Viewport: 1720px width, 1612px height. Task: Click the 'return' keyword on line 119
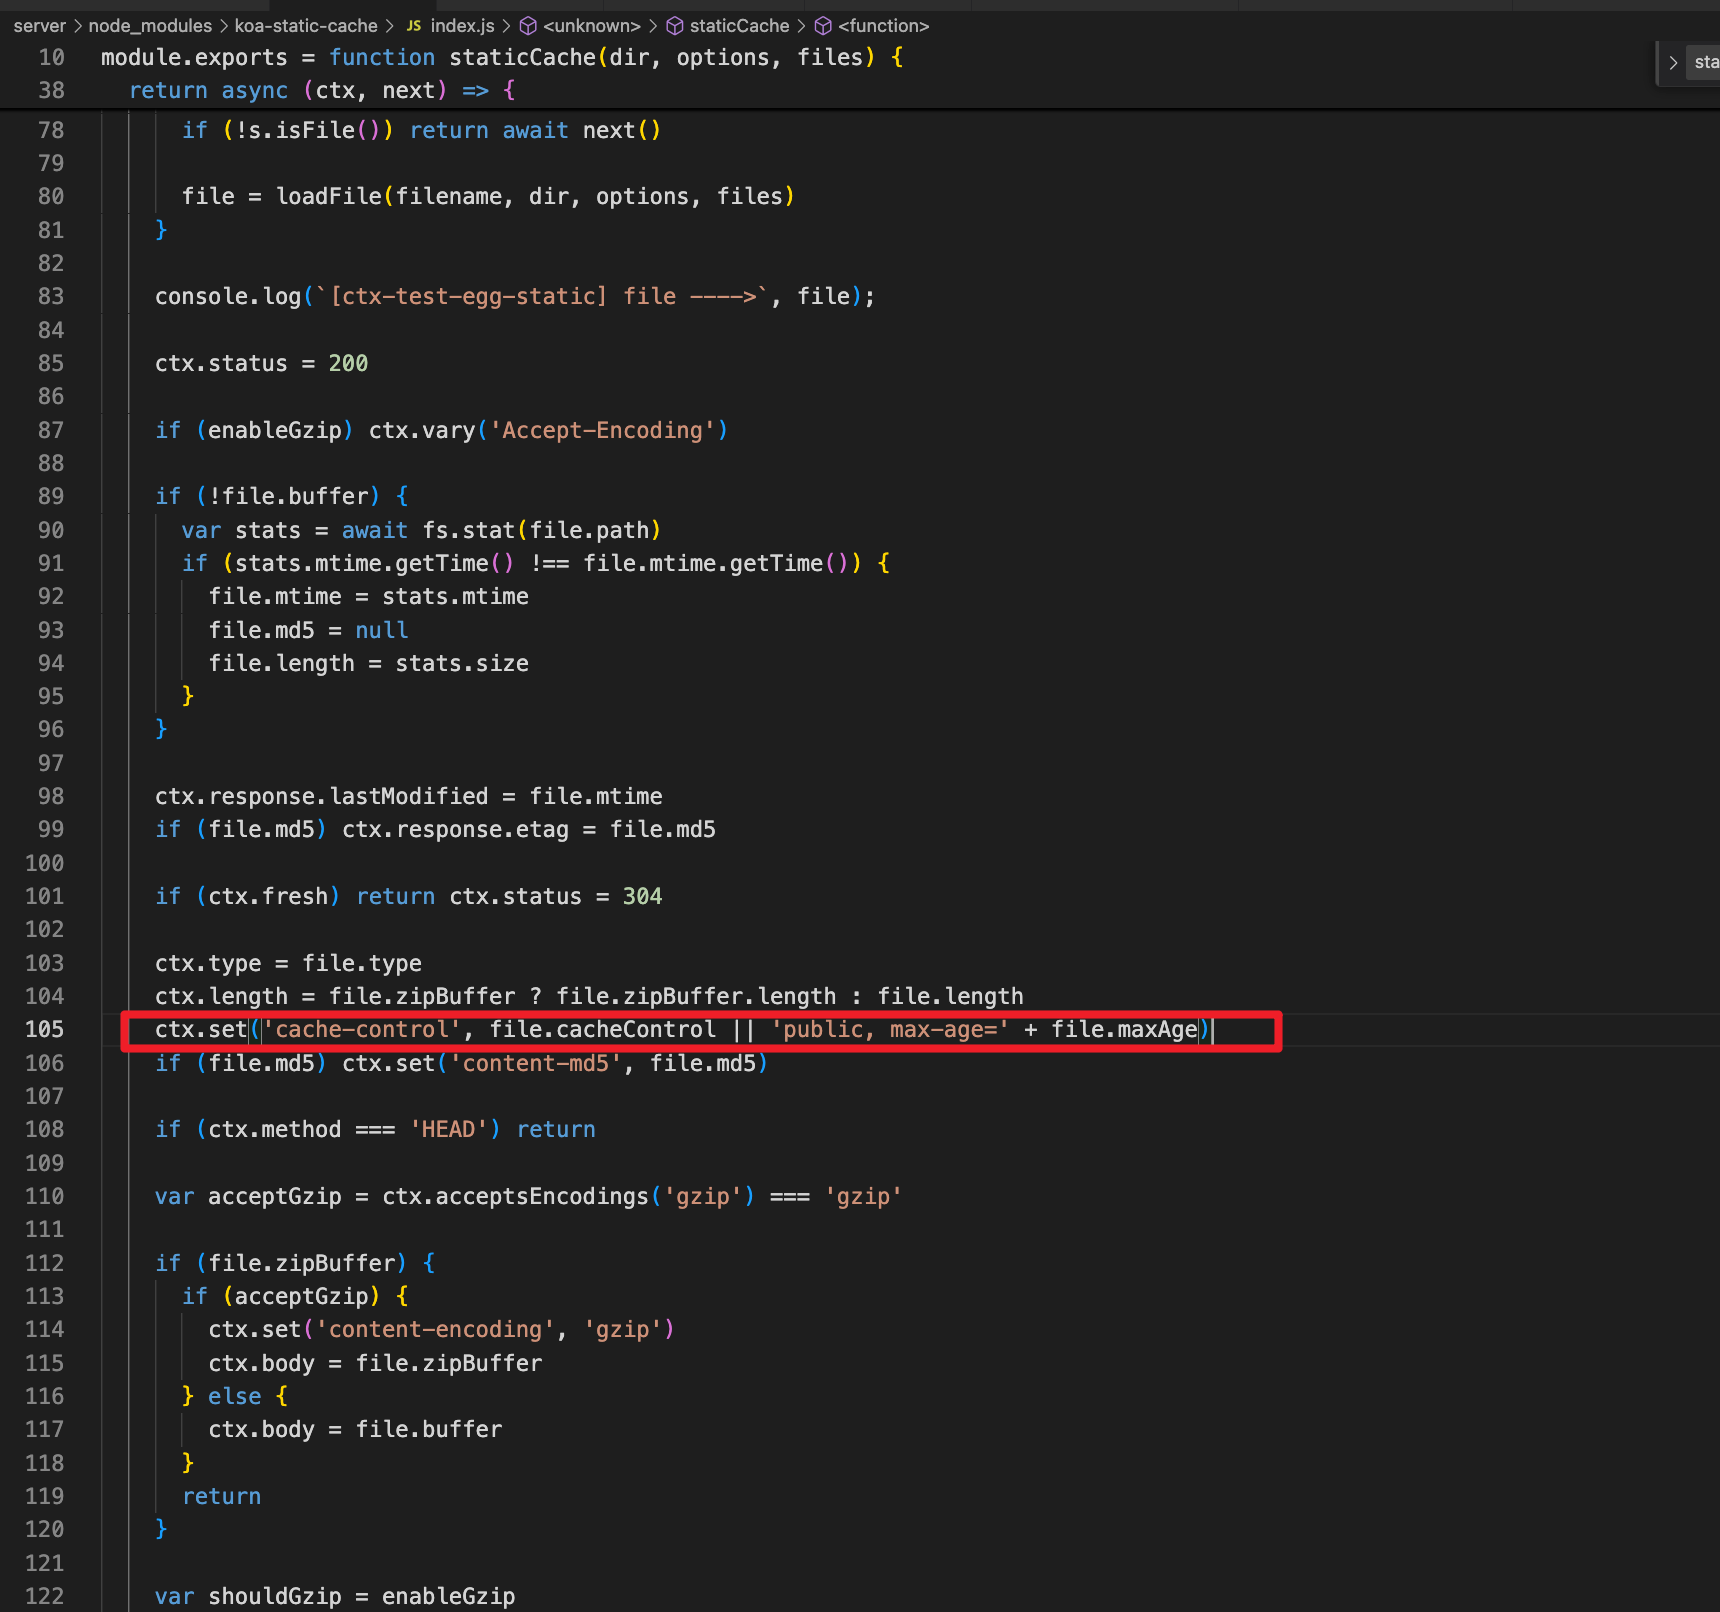(221, 1497)
